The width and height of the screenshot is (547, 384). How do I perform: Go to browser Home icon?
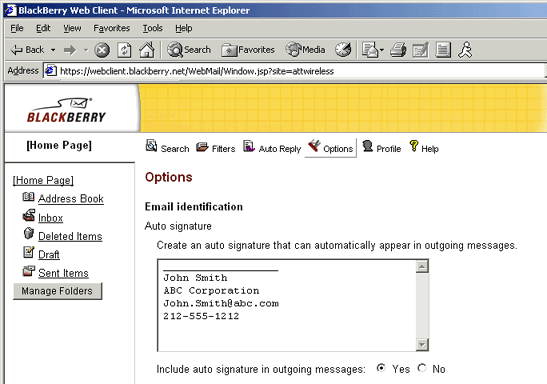click(147, 50)
